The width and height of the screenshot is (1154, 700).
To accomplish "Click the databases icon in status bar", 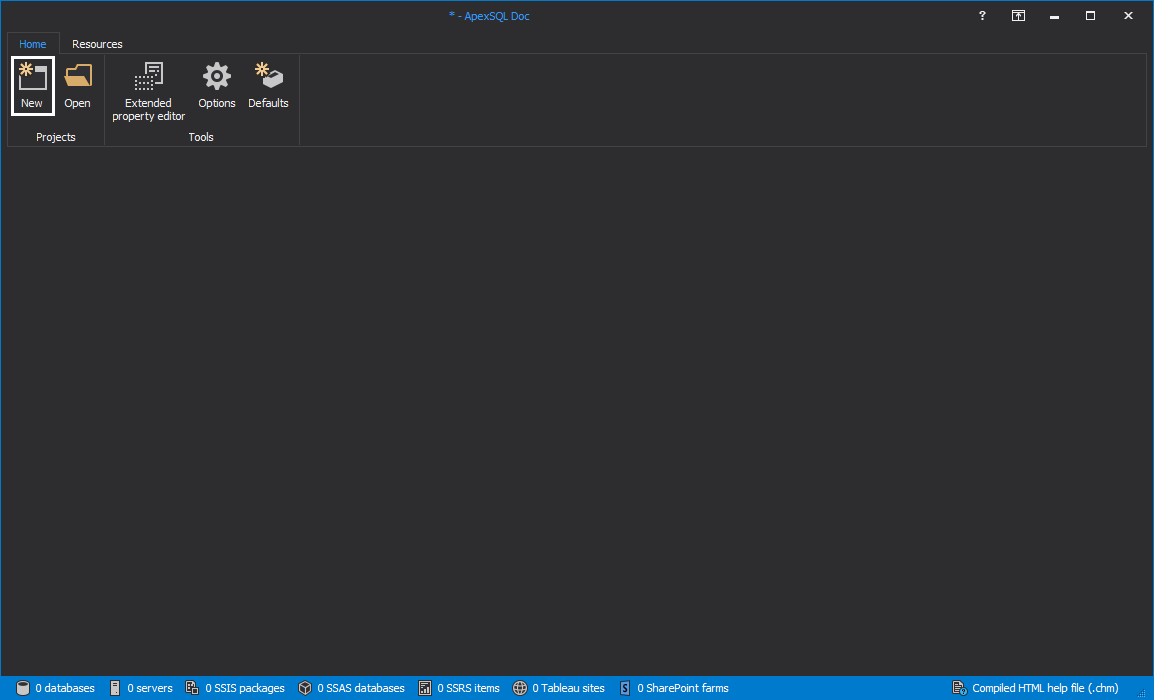I will point(24,688).
